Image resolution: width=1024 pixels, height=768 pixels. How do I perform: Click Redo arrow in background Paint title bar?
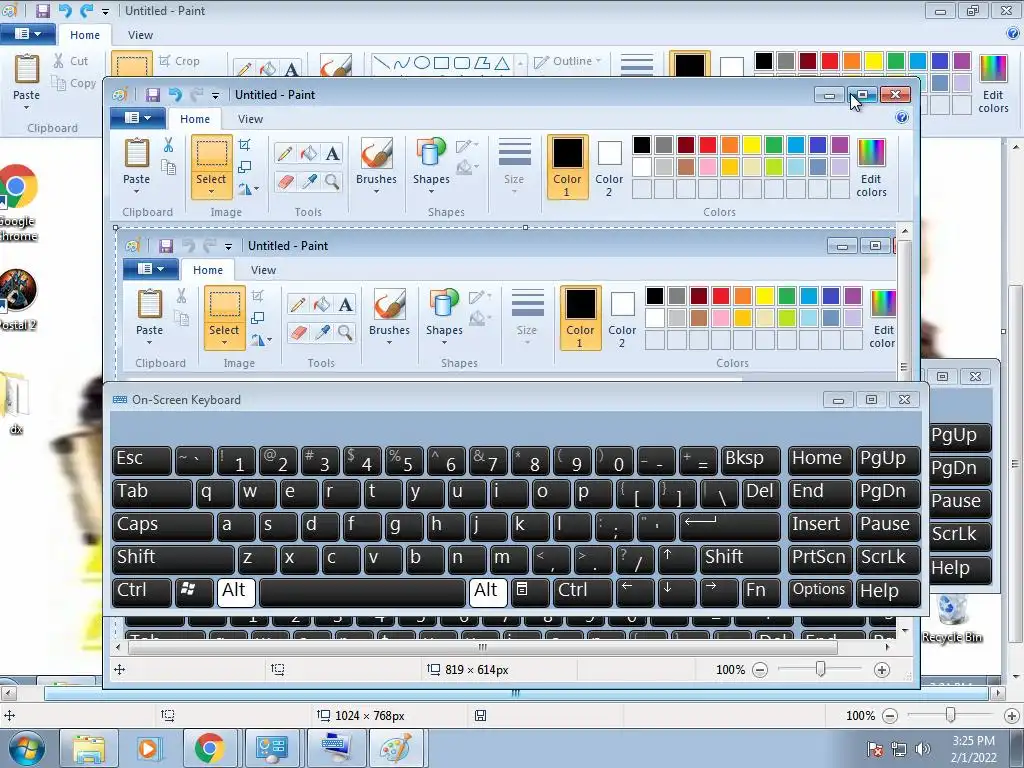[86, 10]
